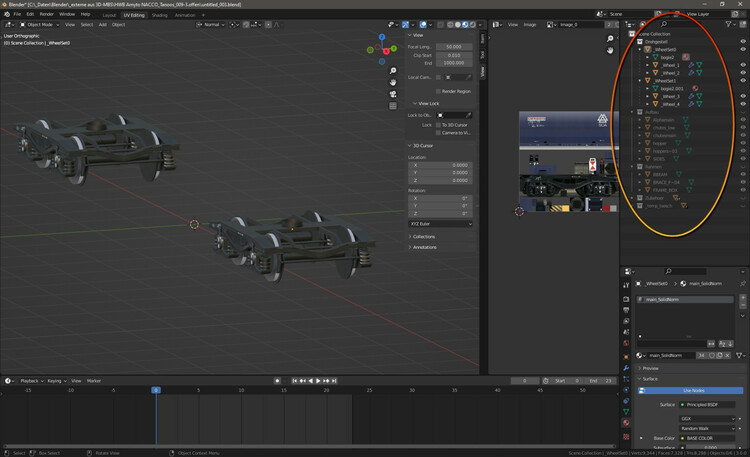Open the GGX distribution dropdown

[x=707, y=419]
